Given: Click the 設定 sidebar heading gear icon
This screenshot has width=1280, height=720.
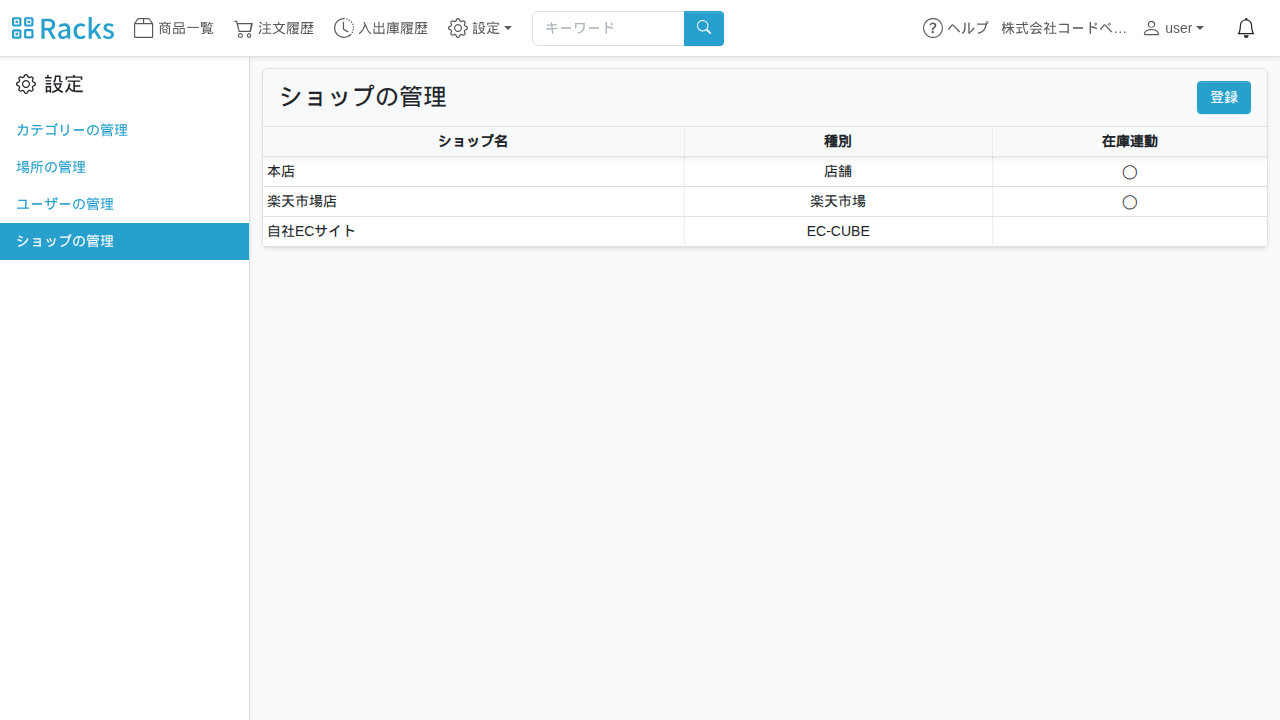Looking at the screenshot, I should (x=26, y=84).
